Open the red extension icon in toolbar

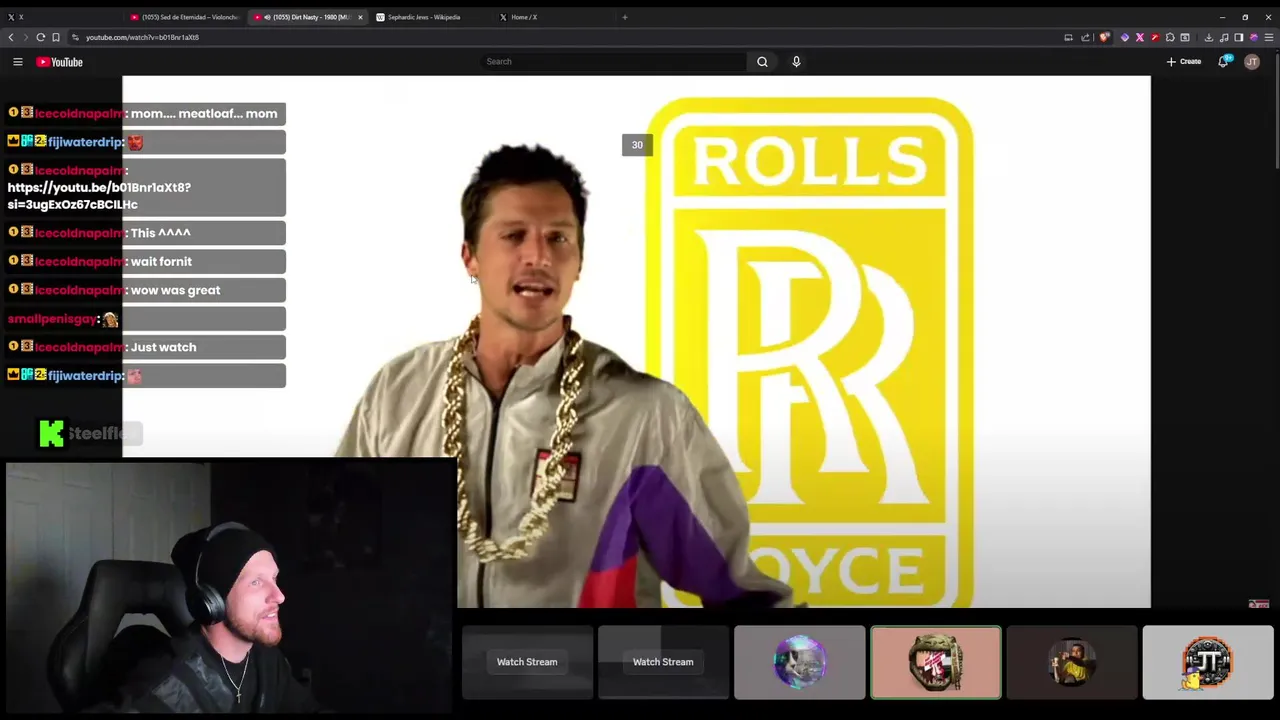coord(1155,37)
